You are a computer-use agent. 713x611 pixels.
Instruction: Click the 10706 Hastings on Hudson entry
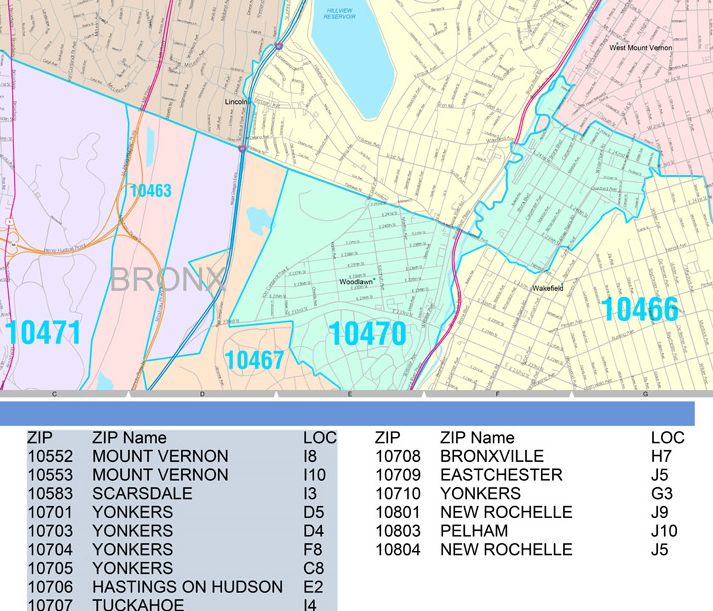155,587
